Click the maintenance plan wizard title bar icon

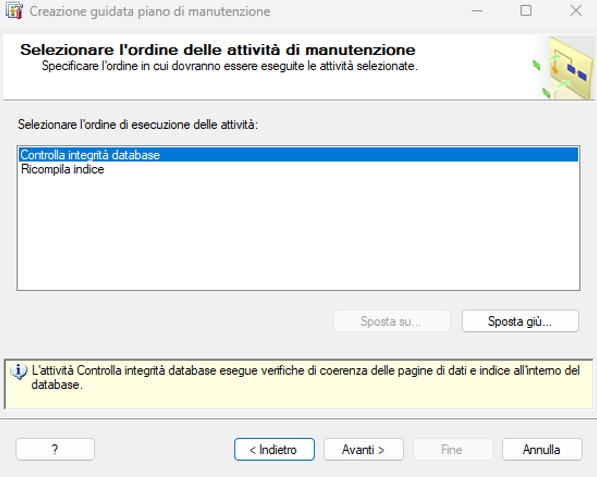pos(14,11)
